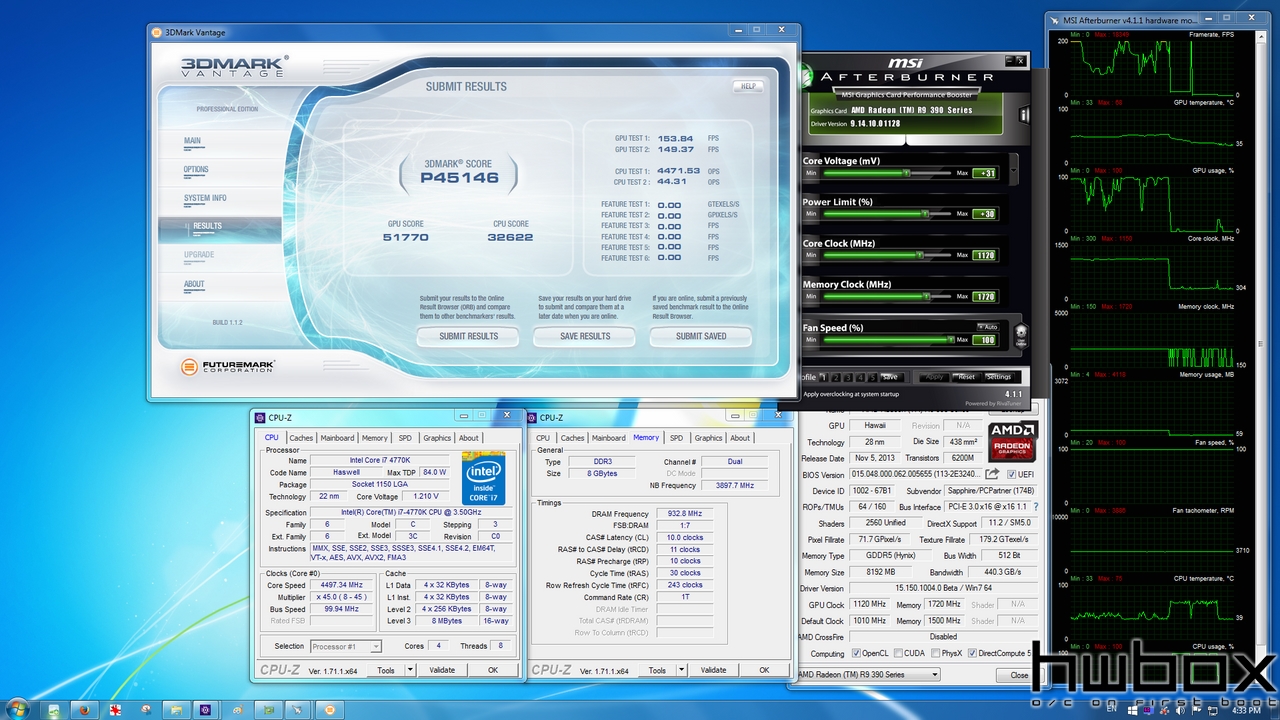Click the Core Clock value box 1120
Image resolution: width=1280 pixels, height=720 pixels.
click(985, 255)
